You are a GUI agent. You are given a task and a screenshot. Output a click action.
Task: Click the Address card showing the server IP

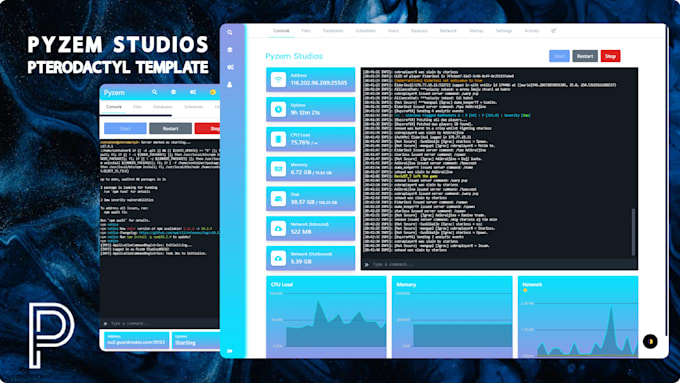click(x=311, y=79)
